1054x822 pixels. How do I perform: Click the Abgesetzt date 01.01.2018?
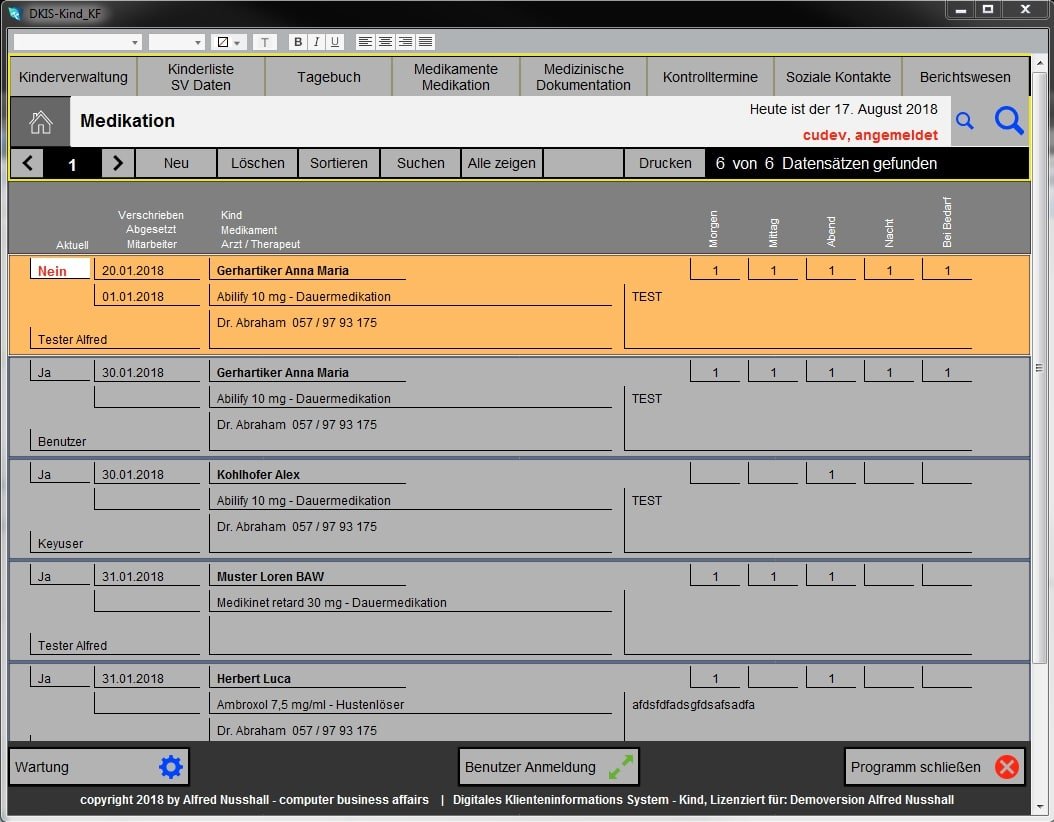click(x=147, y=296)
